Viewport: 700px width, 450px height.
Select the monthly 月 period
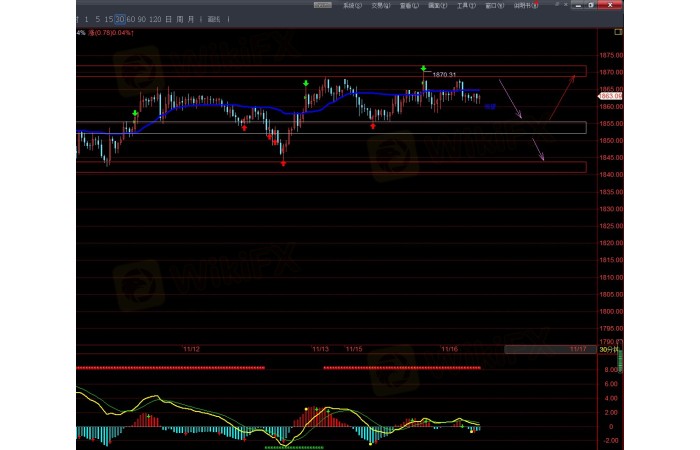[x=190, y=19]
